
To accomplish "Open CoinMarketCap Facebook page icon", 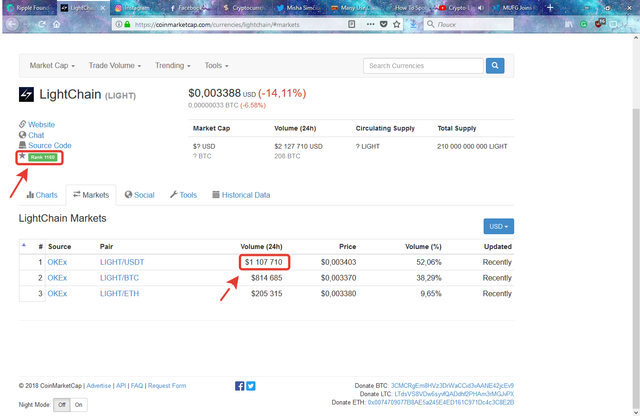I will coord(240,386).
